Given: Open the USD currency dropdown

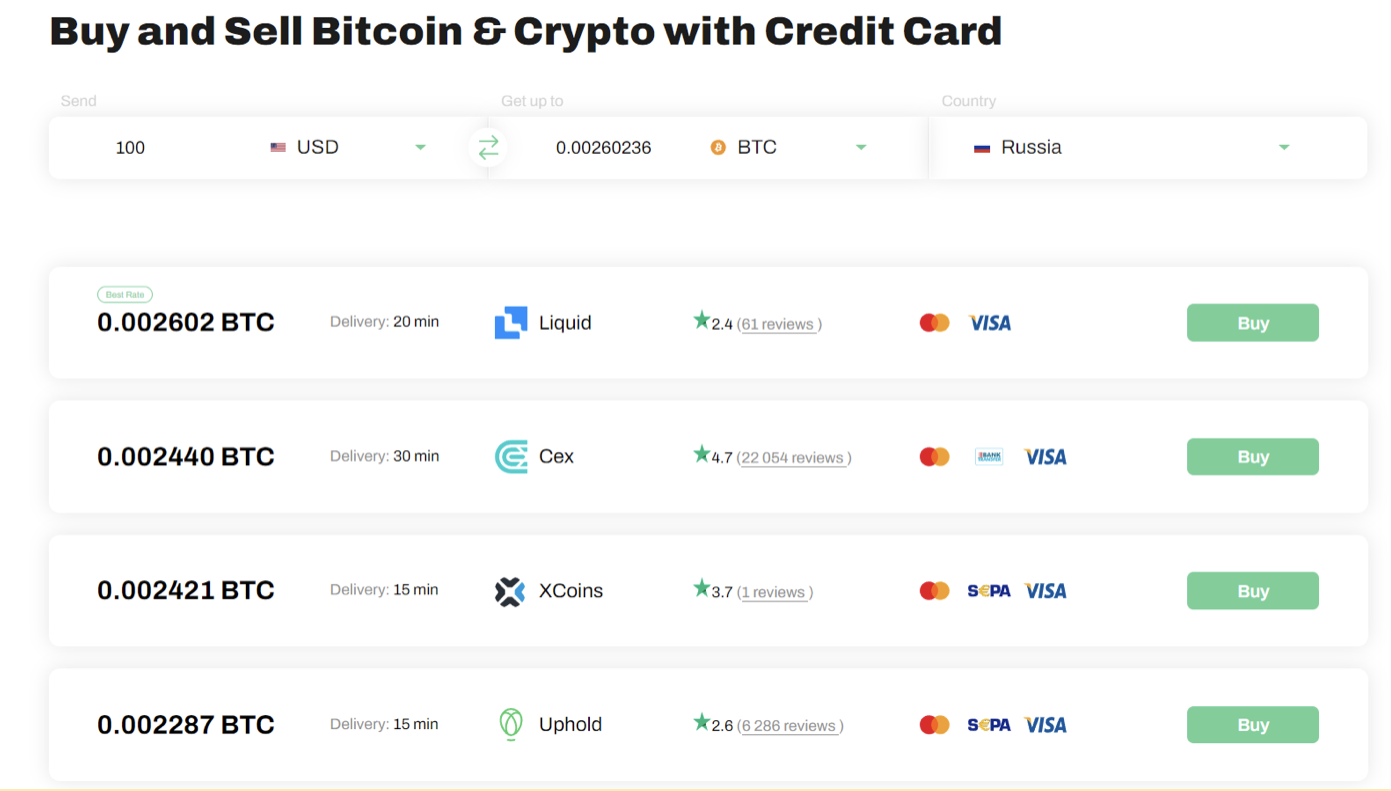Looking at the screenshot, I should [x=420, y=148].
